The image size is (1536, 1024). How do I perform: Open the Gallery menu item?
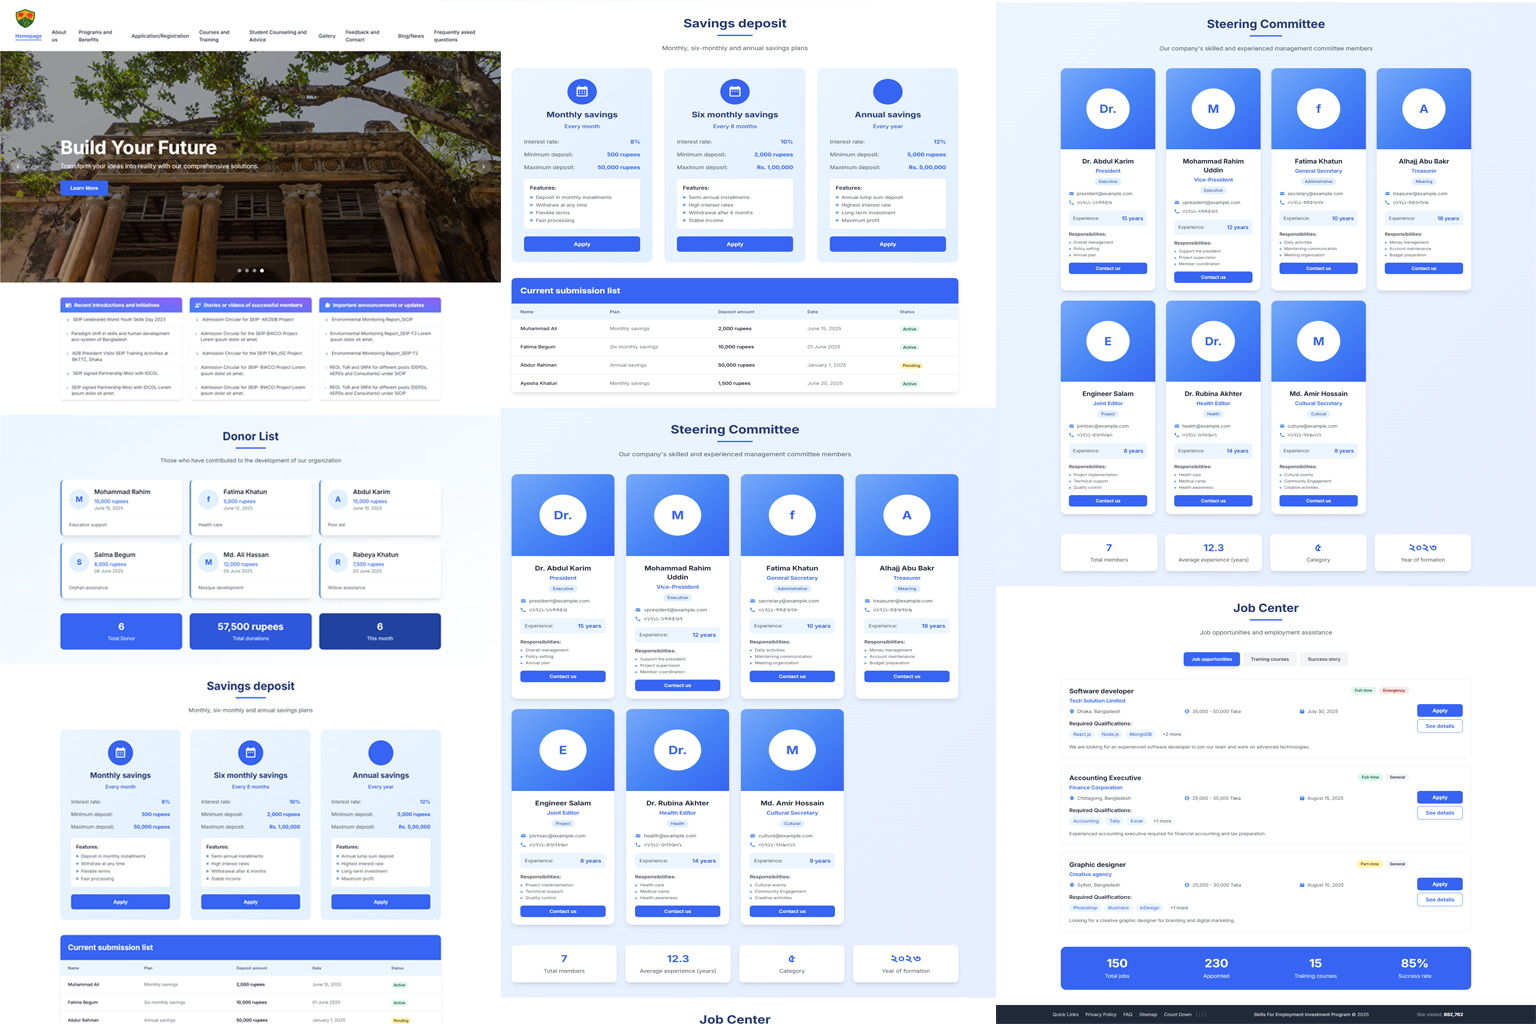pyautogui.click(x=327, y=36)
